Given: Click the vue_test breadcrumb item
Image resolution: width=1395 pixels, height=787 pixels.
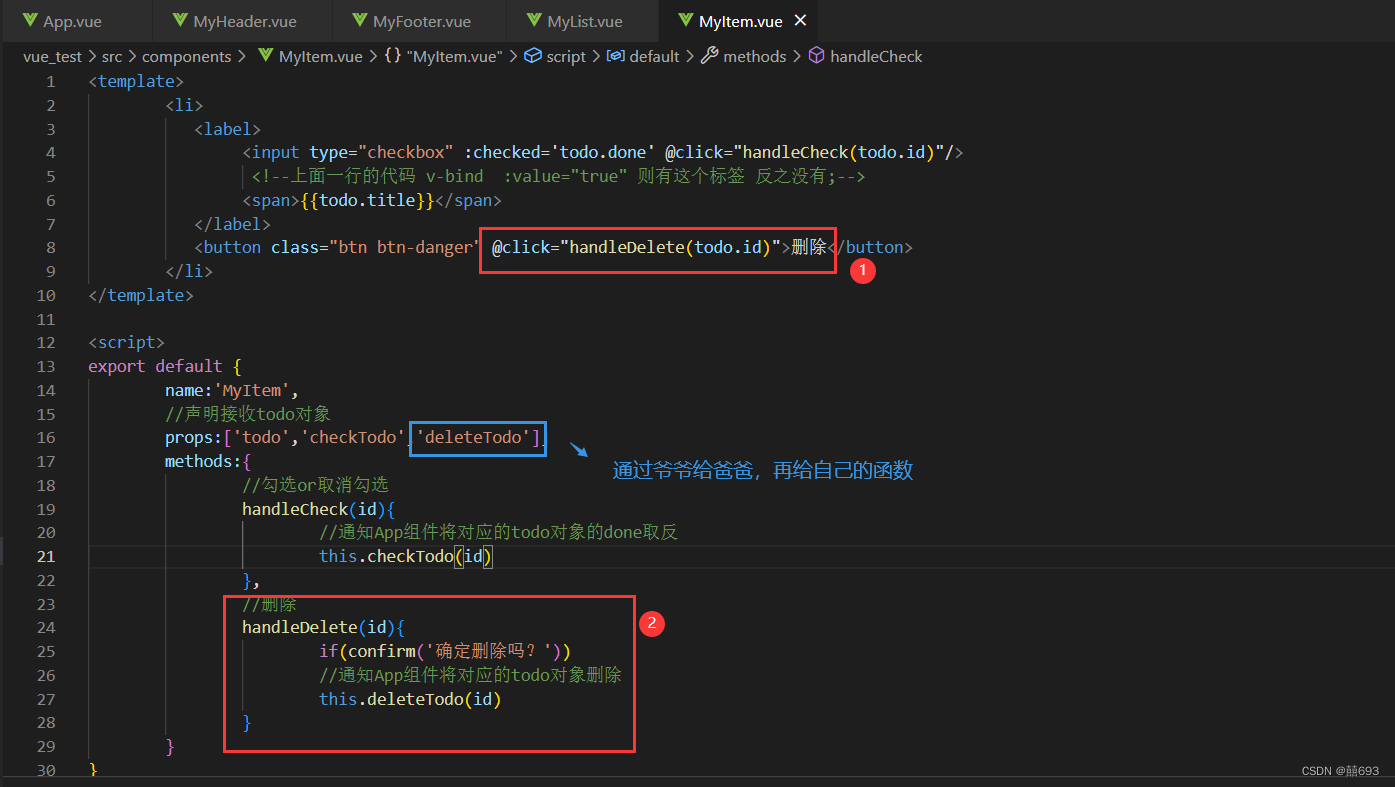Looking at the screenshot, I should pyautogui.click(x=52, y=56).
